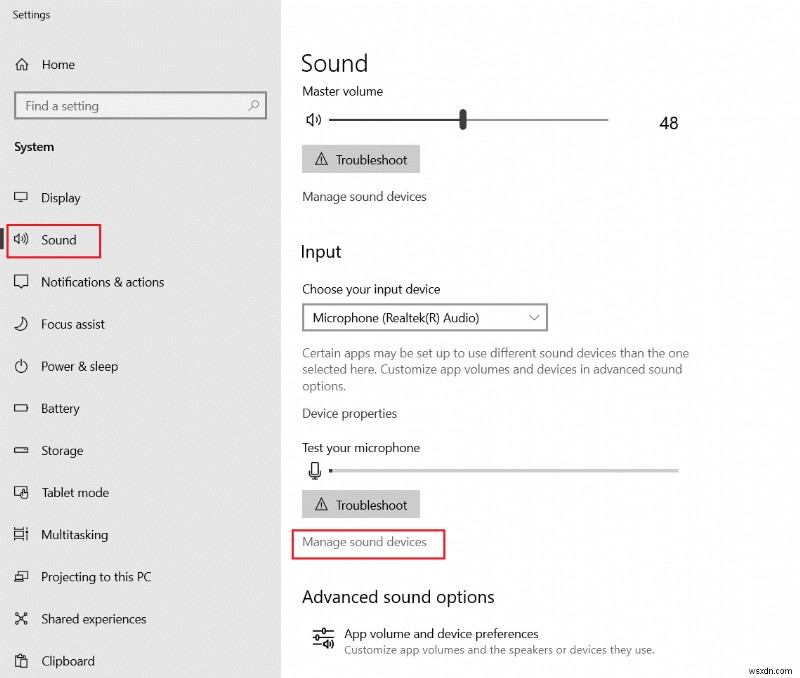Open the Tablet mode icon
This screenshot has width=800, height=678.
[23, 492]
